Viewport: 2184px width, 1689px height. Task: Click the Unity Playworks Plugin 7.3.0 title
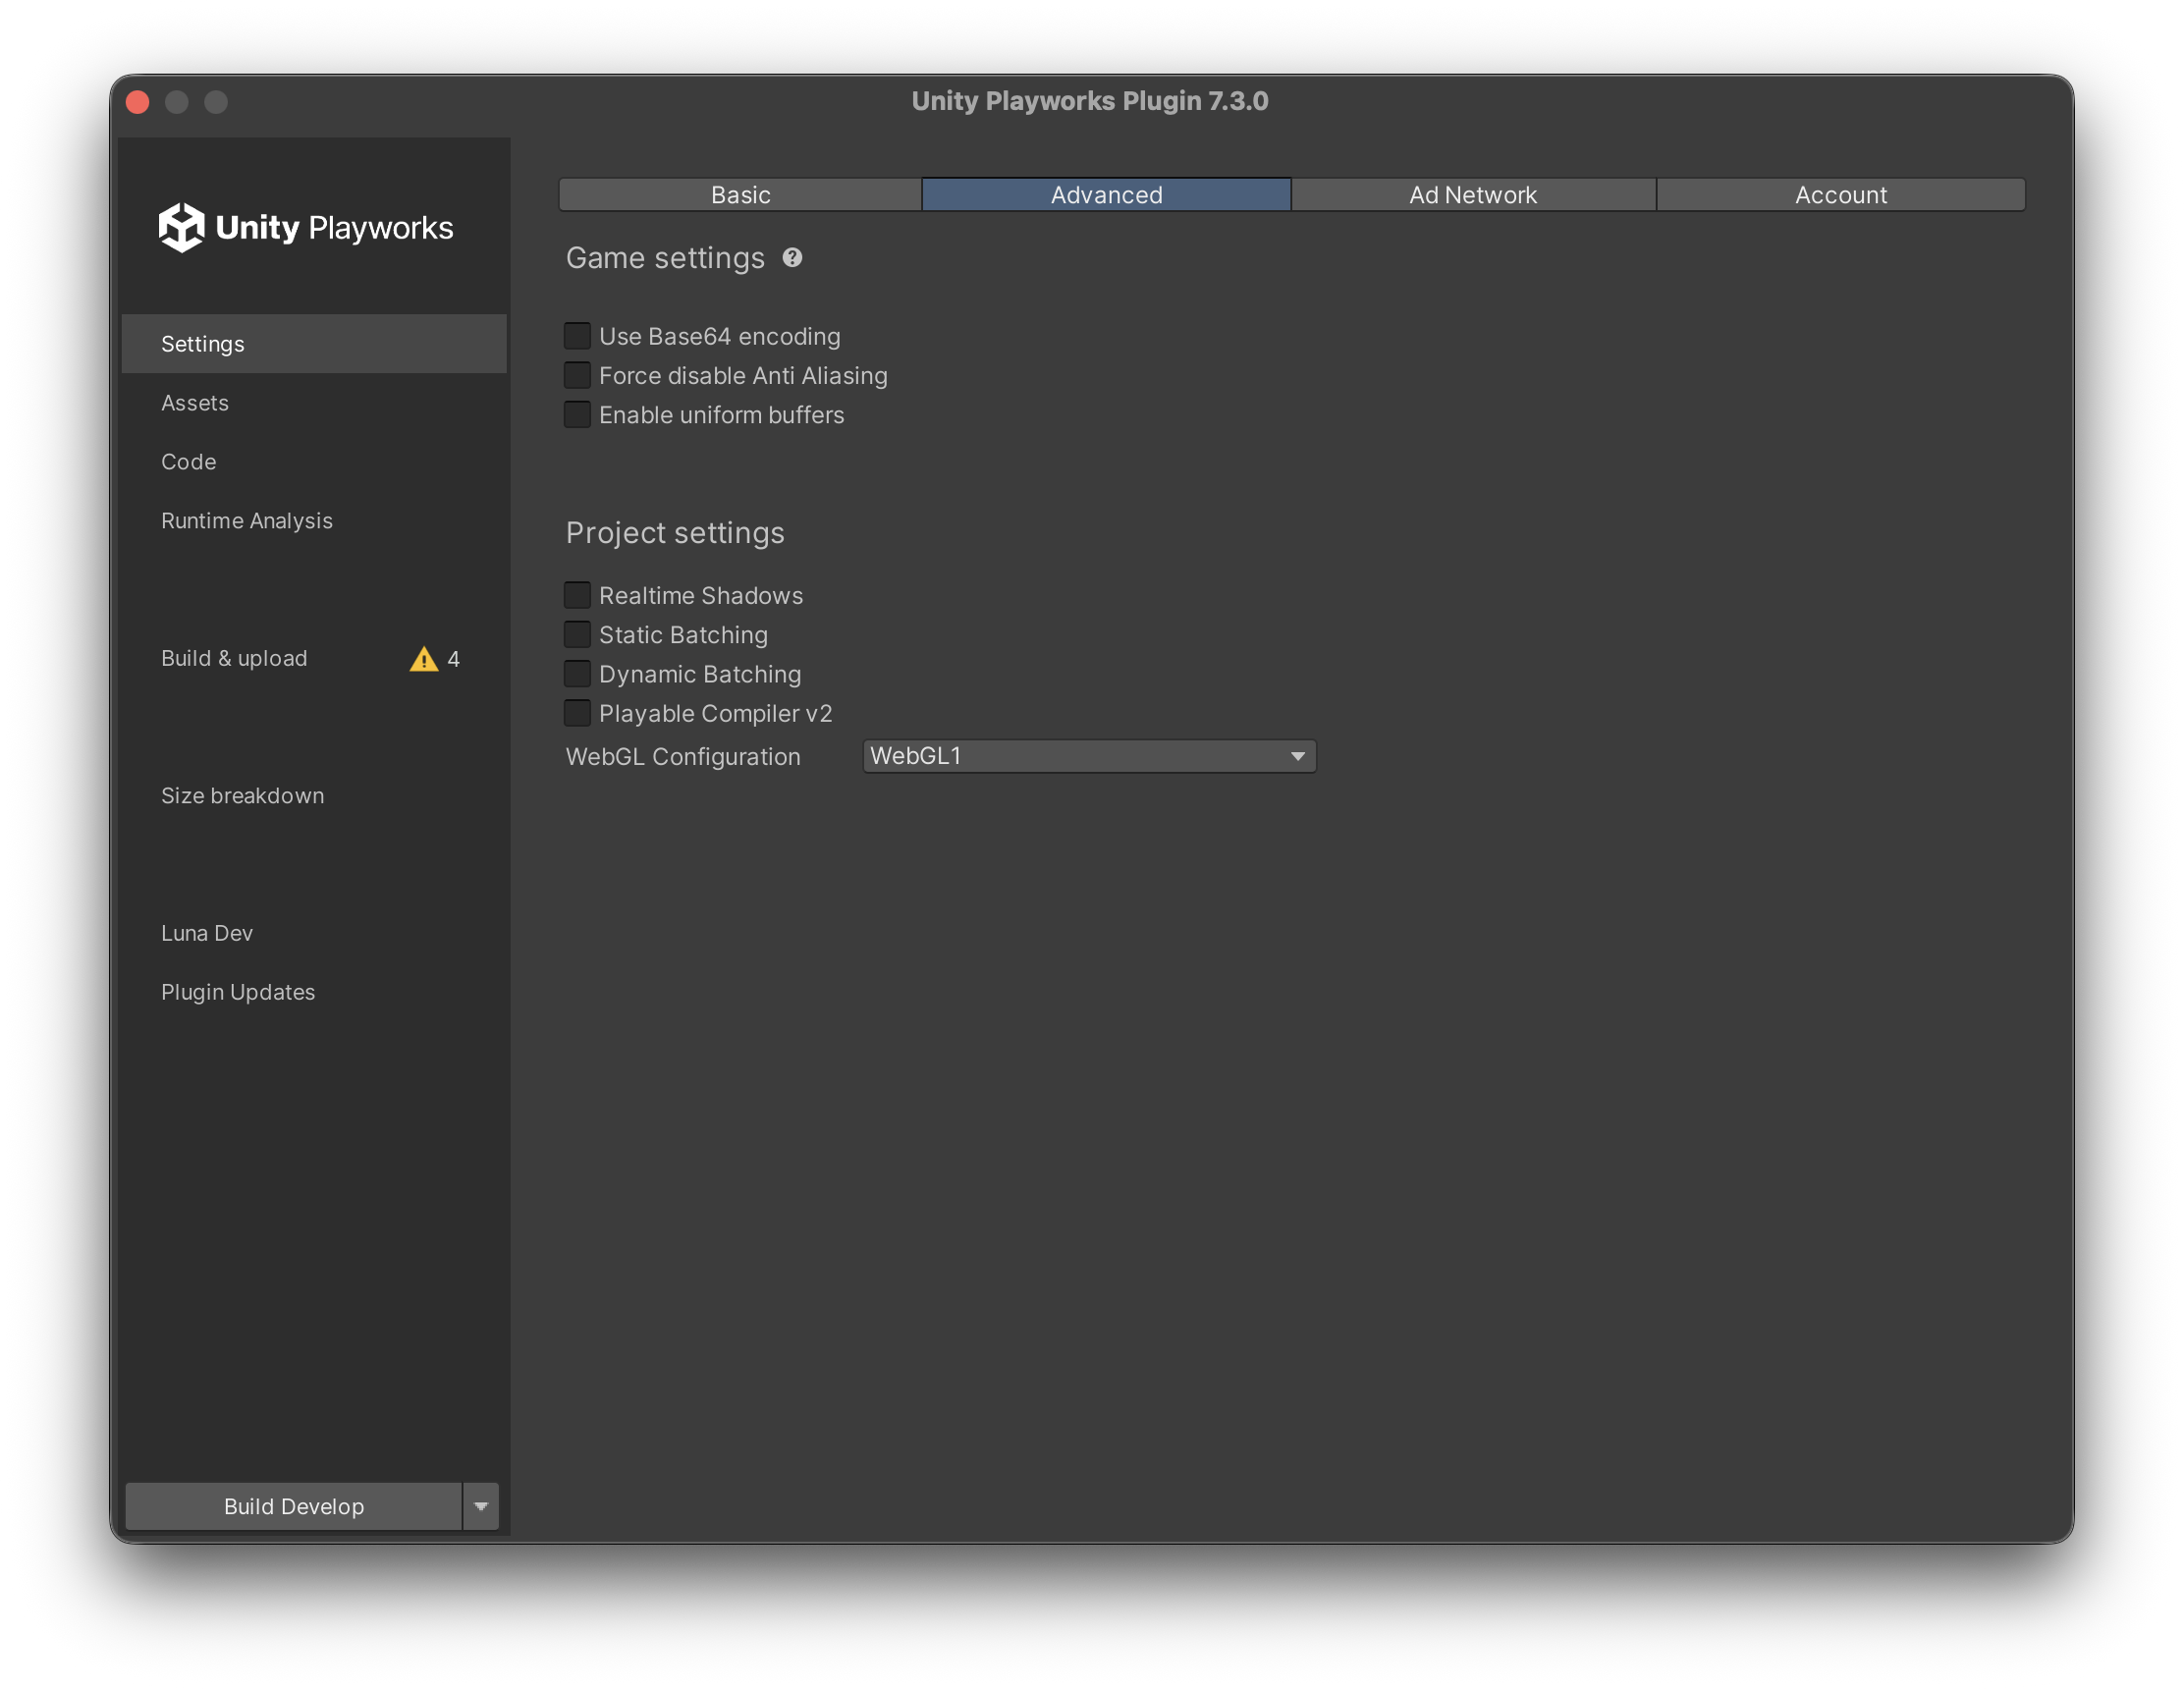tap(1090, 101)
